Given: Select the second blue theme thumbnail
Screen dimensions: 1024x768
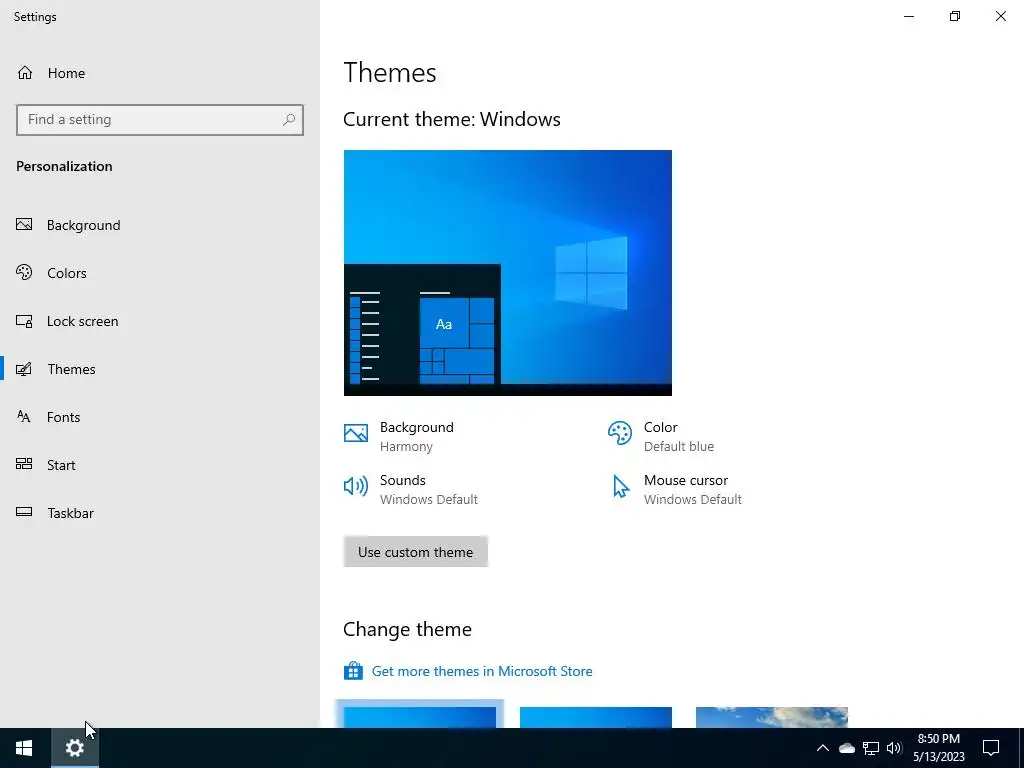Looking at the screenshot, I should (596, 717).
